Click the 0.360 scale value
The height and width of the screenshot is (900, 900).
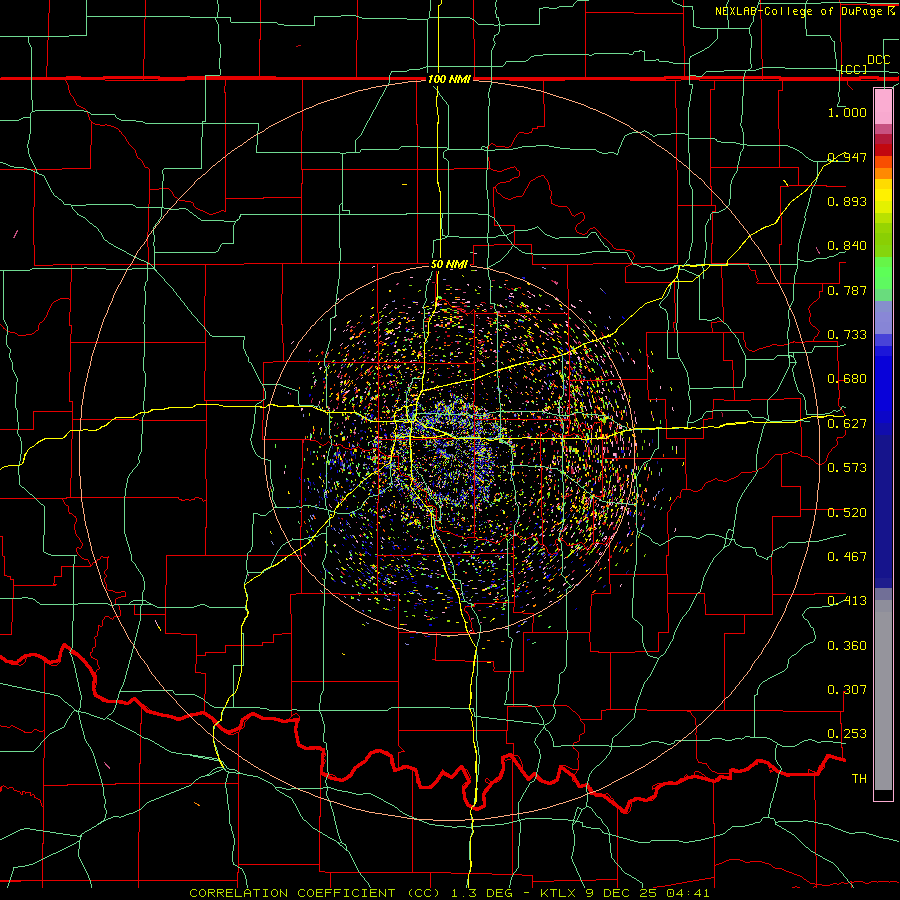(x=847, y=646)
